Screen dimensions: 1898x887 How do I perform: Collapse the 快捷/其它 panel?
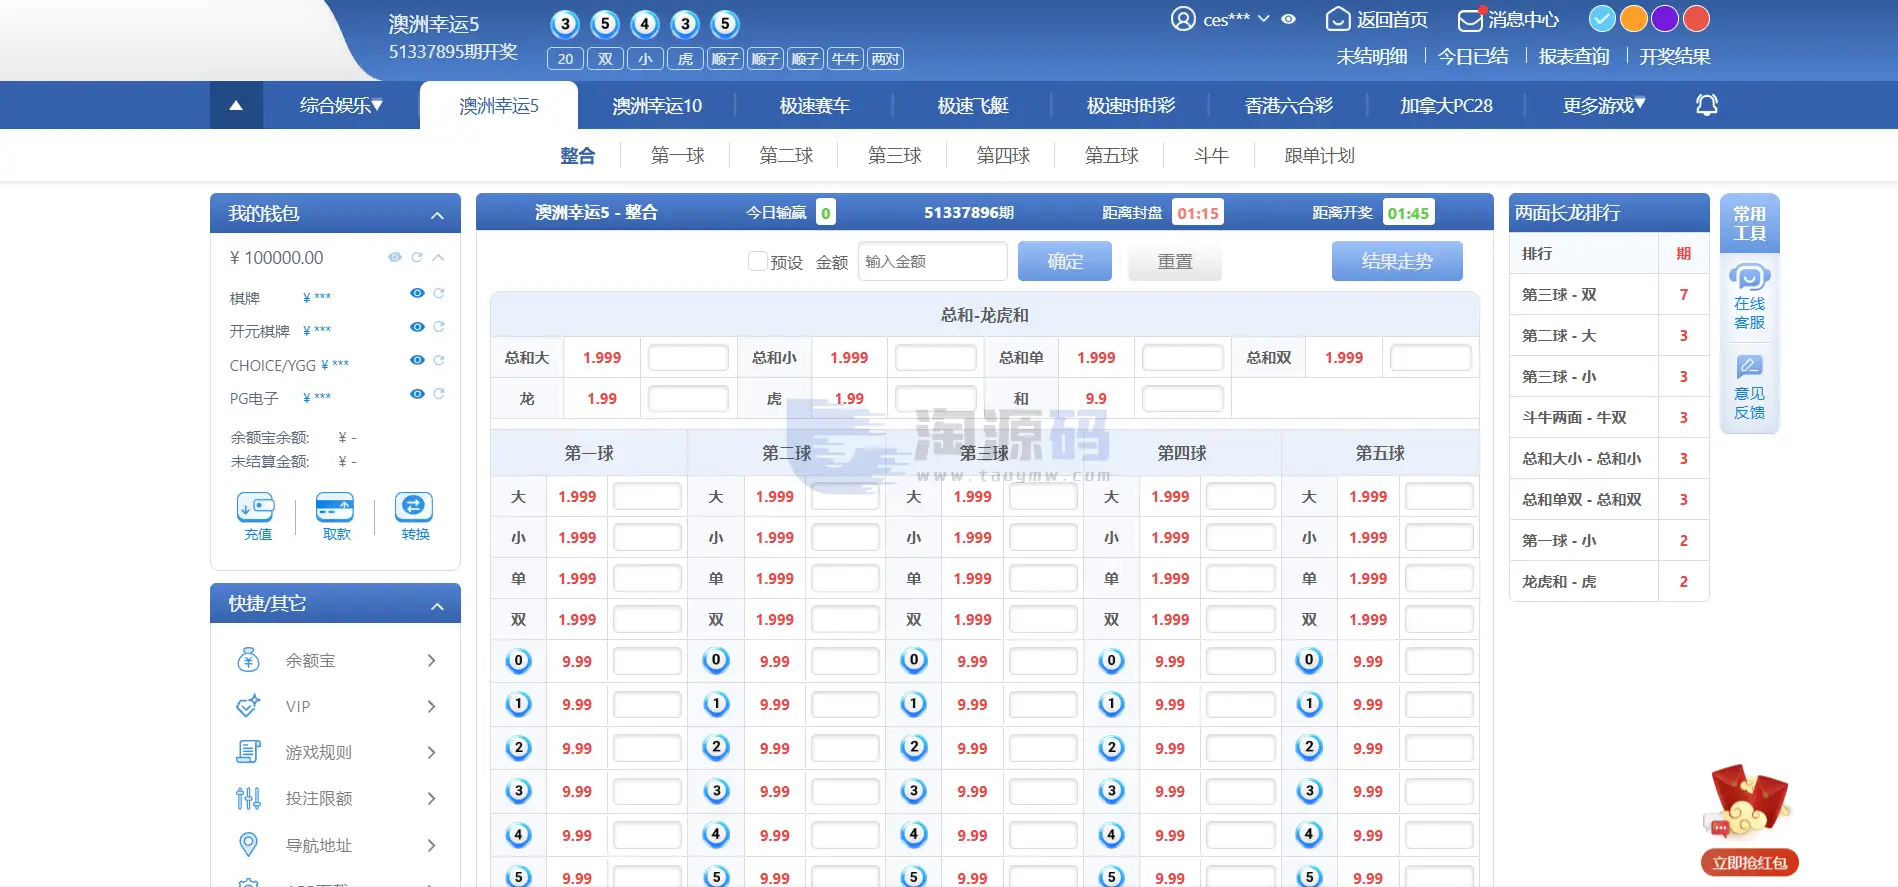(x=437, y=606)
